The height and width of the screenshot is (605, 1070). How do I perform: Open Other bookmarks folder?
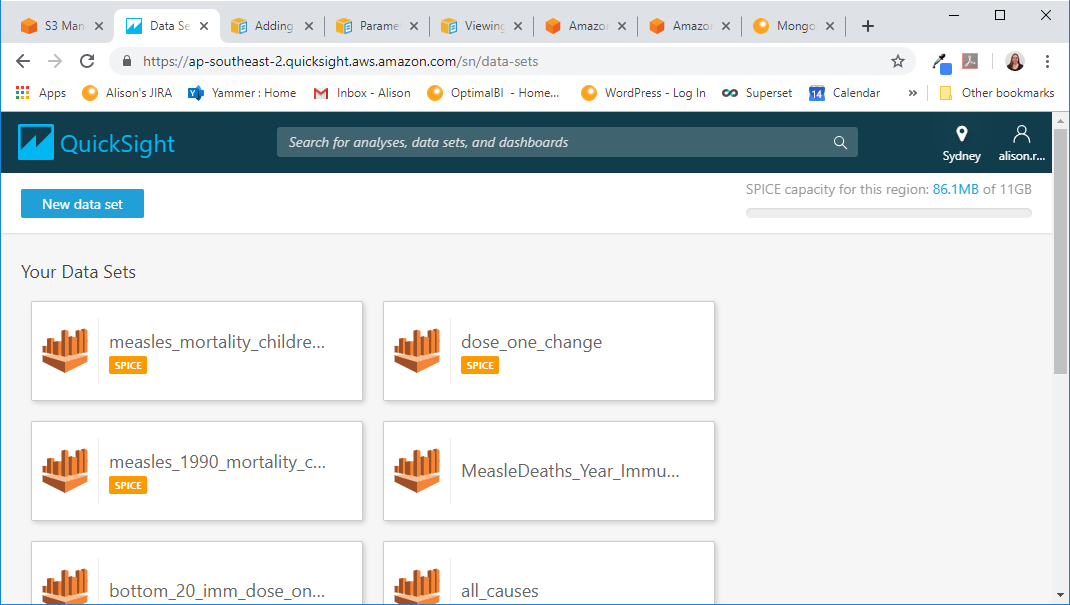pos(997,93)
